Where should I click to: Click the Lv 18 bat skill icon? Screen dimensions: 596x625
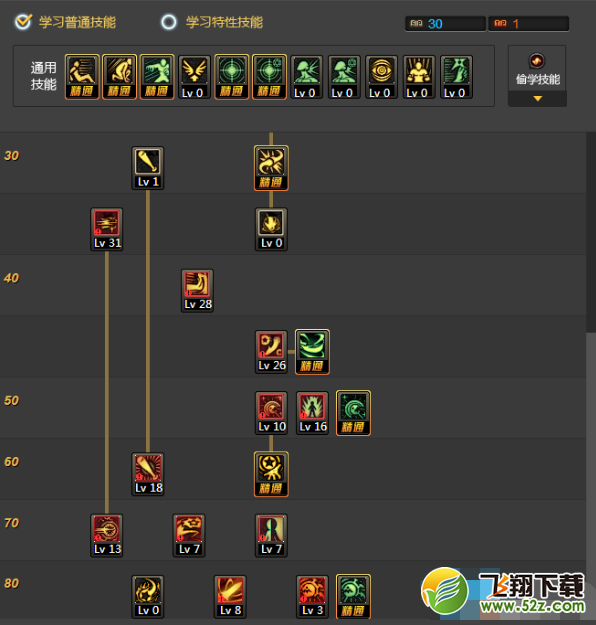[x=148, y=474]
